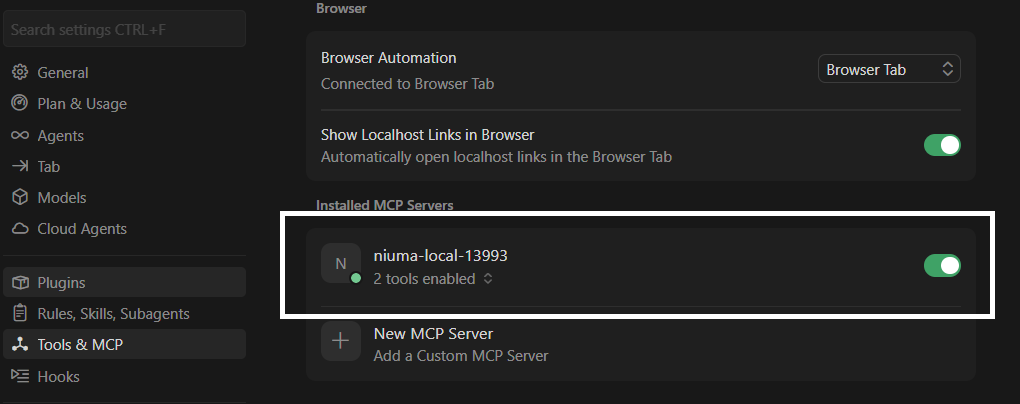Image resolution: width=1020 pixels, height=404 pixels.
Task: Toggle Show Localhost Links in Browser switch
Action: pyautogui.click(x=942, y=145)
